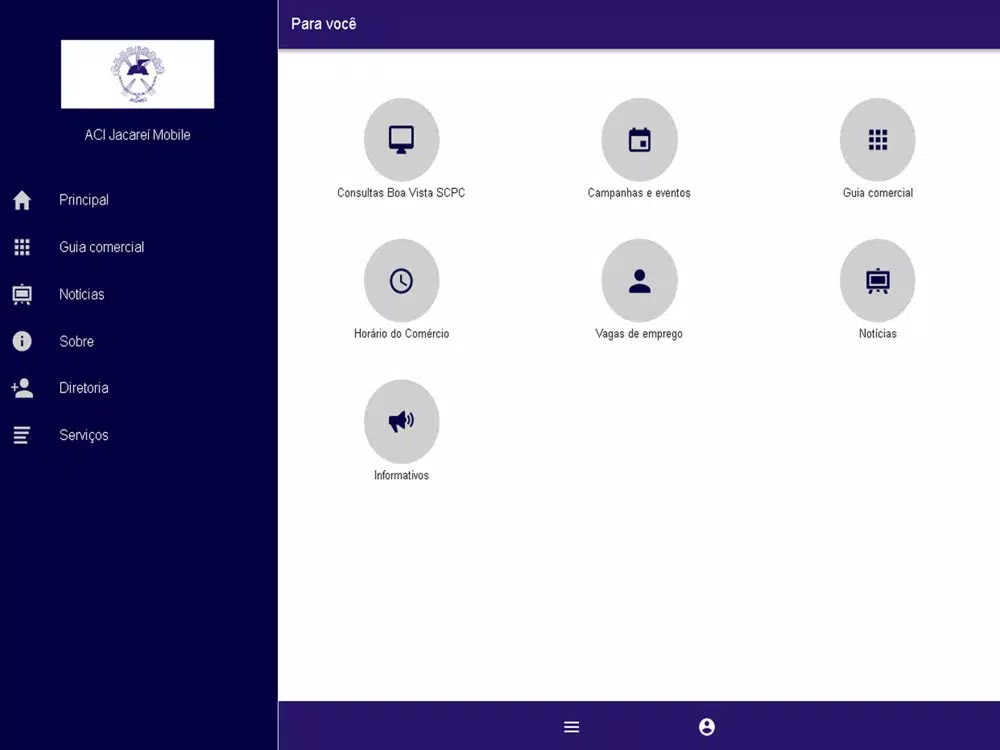Click the home icon in the sidebar

click(22, 200)
